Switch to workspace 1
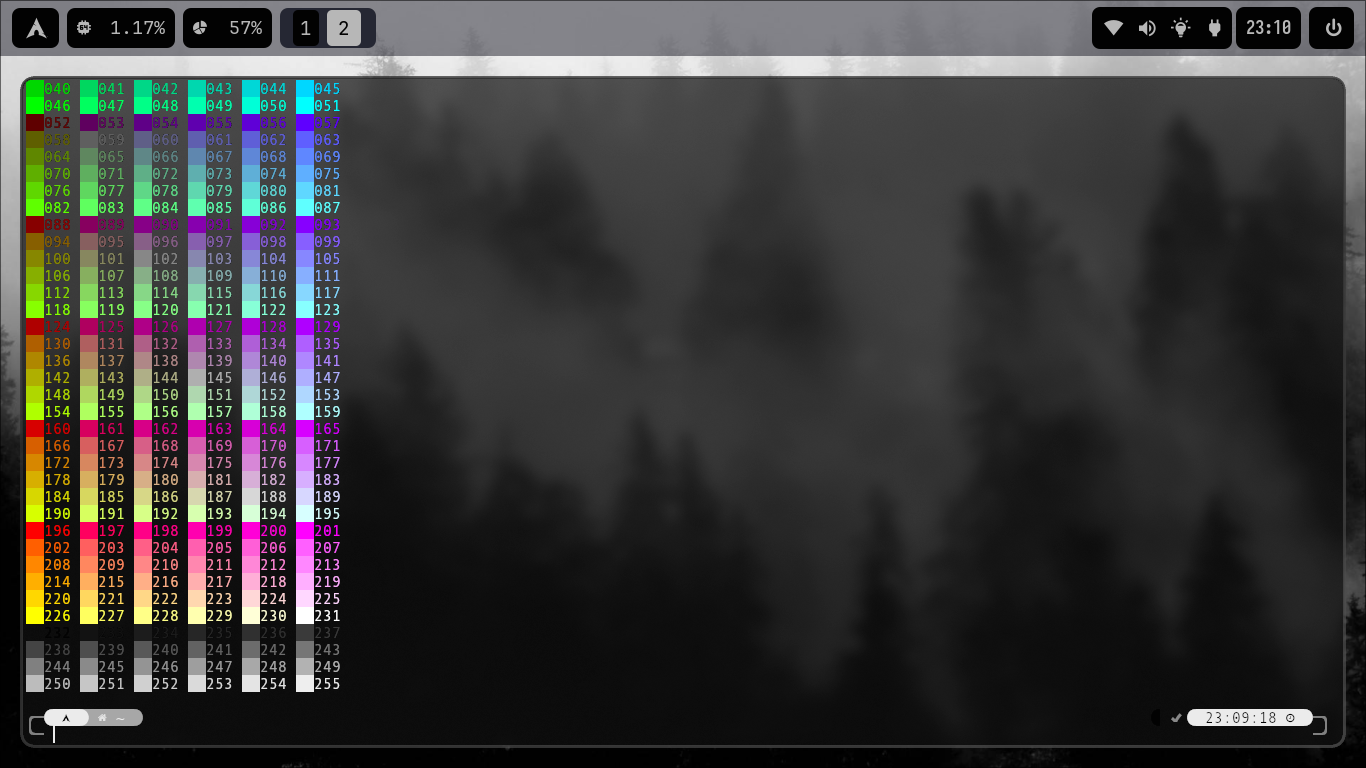This screenshot has width=1366, height=768. [x=304, y=28]
